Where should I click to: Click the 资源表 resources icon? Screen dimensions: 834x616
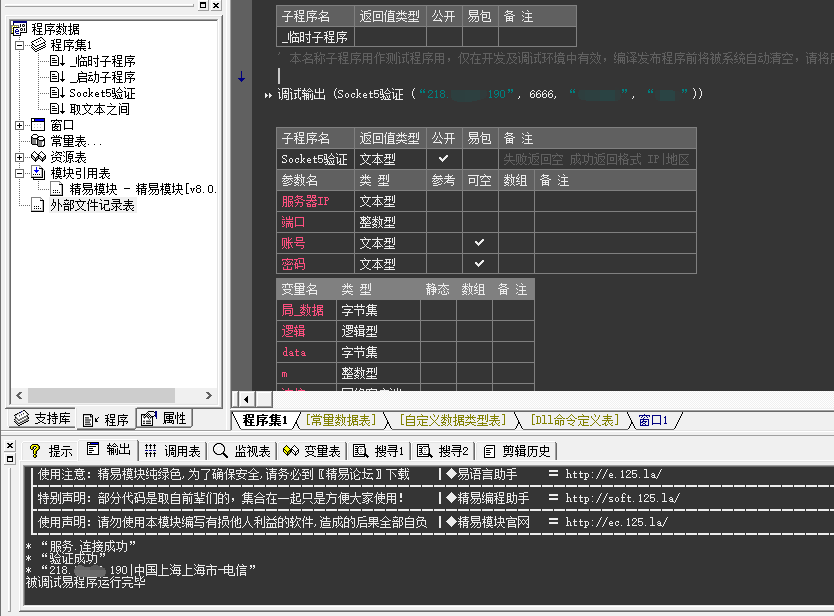coord(38,156)
